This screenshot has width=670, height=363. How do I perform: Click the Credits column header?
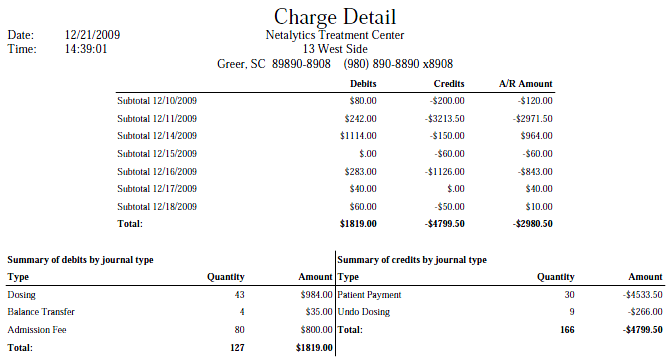pyautogui.click(x=449, y=84)
